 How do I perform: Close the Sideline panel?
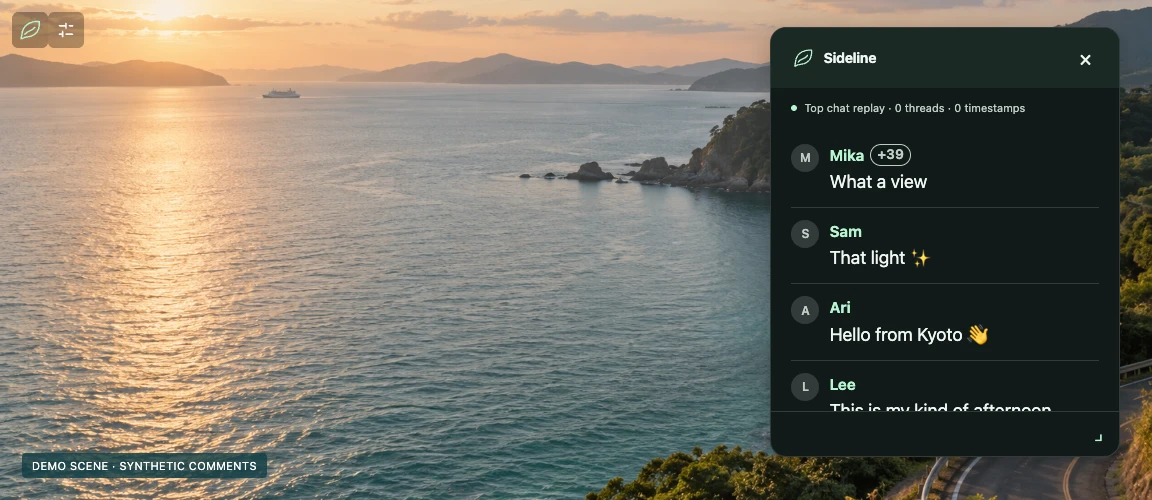(x=1085, y=60)
